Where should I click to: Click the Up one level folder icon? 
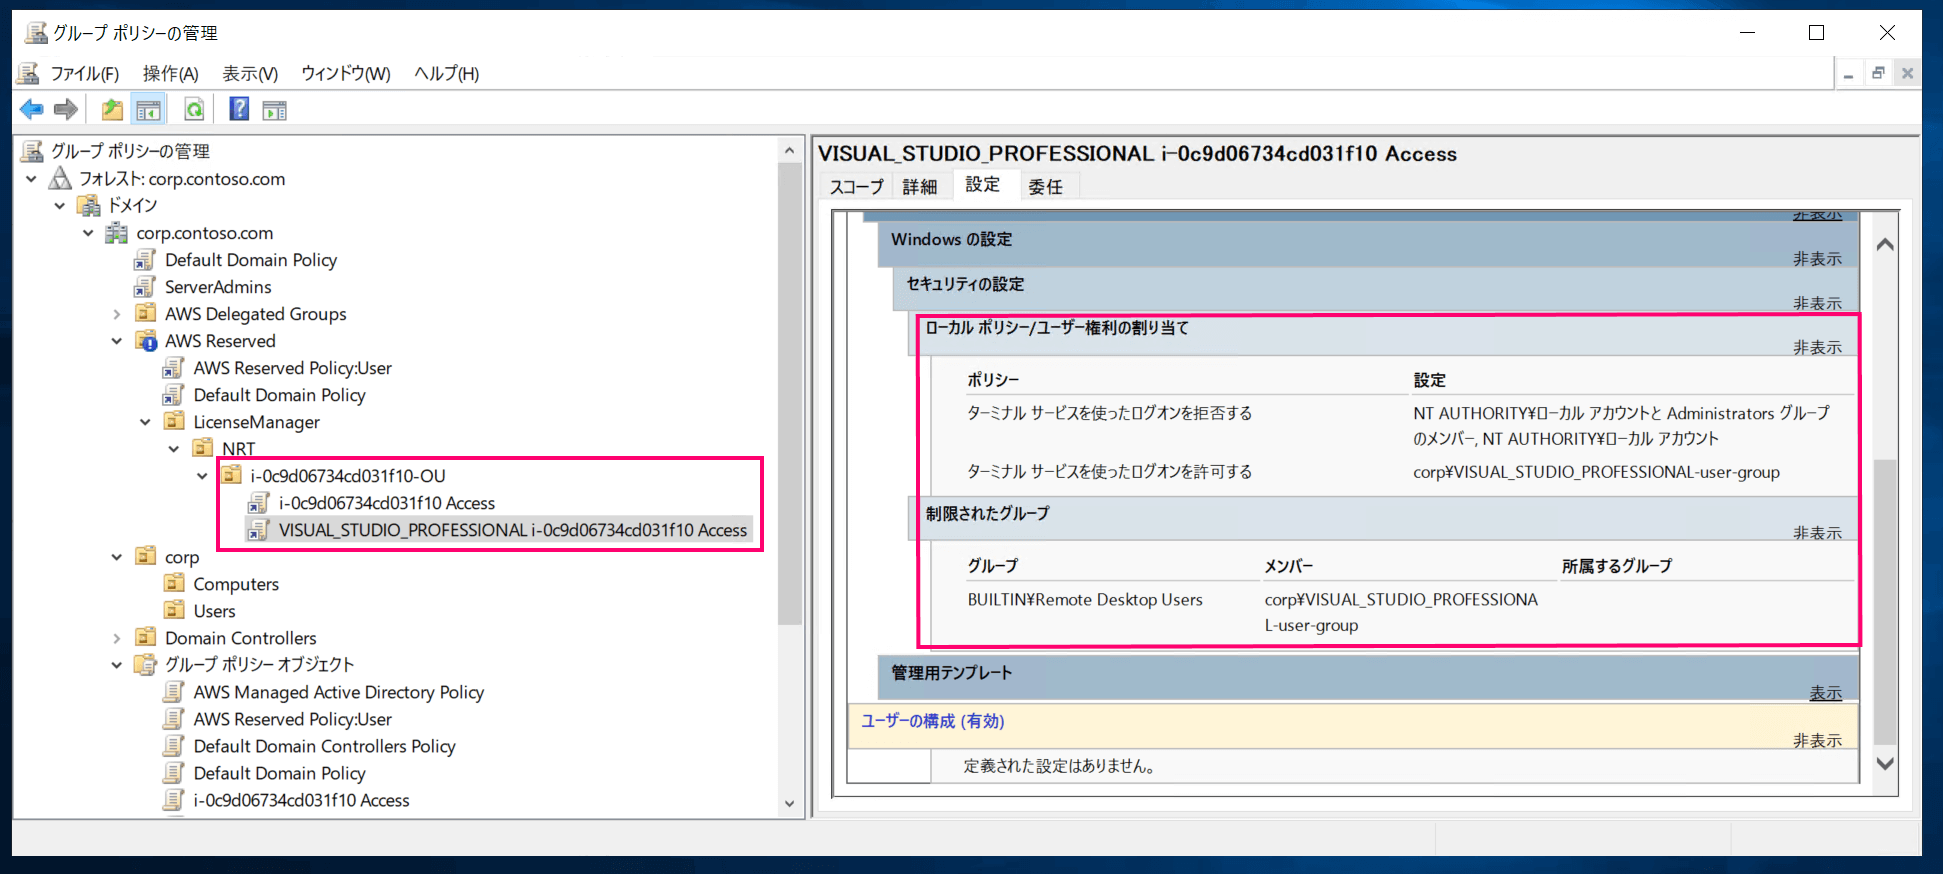[x=112, y=109]
